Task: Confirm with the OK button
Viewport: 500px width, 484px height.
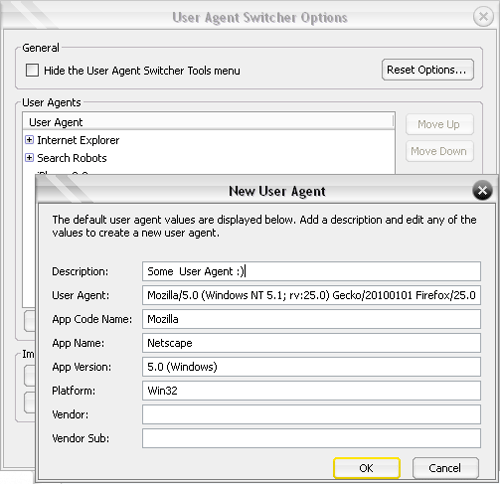Action: (367, 468)
